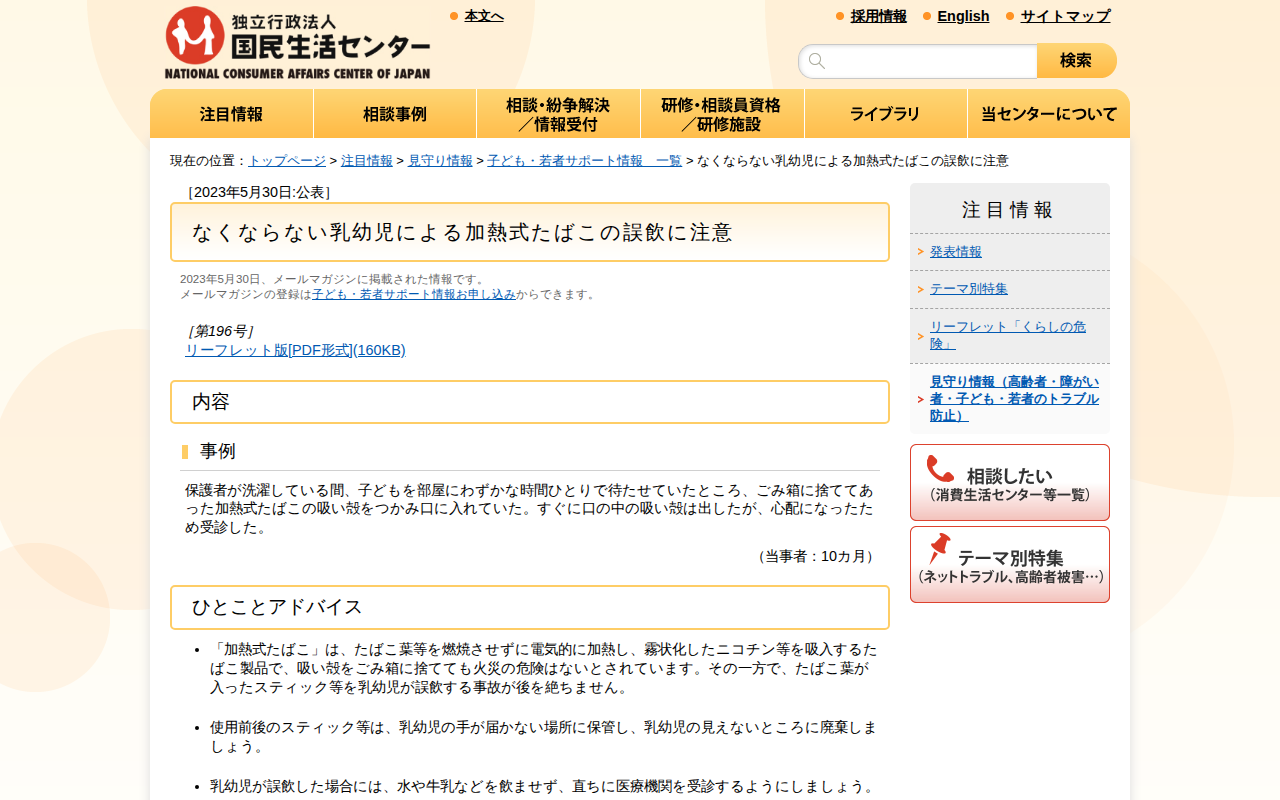
Task: Click the テーマ別特集 banner button
Action: 1010,565
